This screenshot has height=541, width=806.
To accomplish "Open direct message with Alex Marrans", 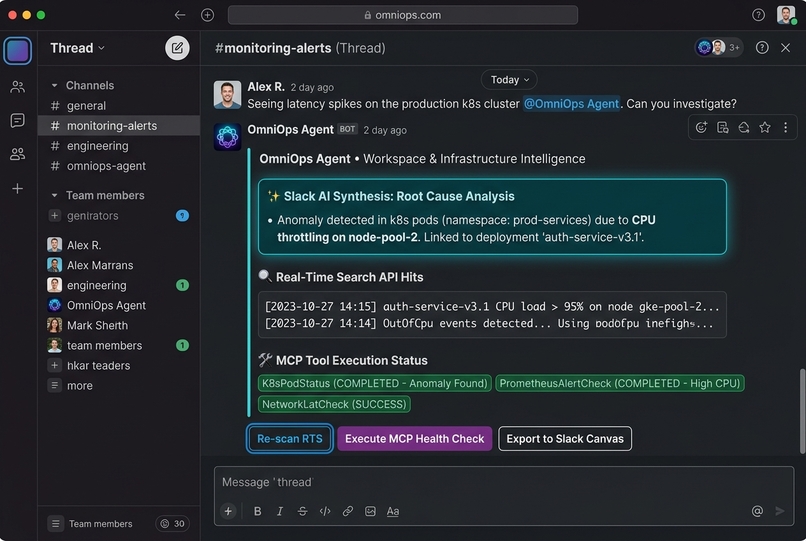I will [119, 265].
